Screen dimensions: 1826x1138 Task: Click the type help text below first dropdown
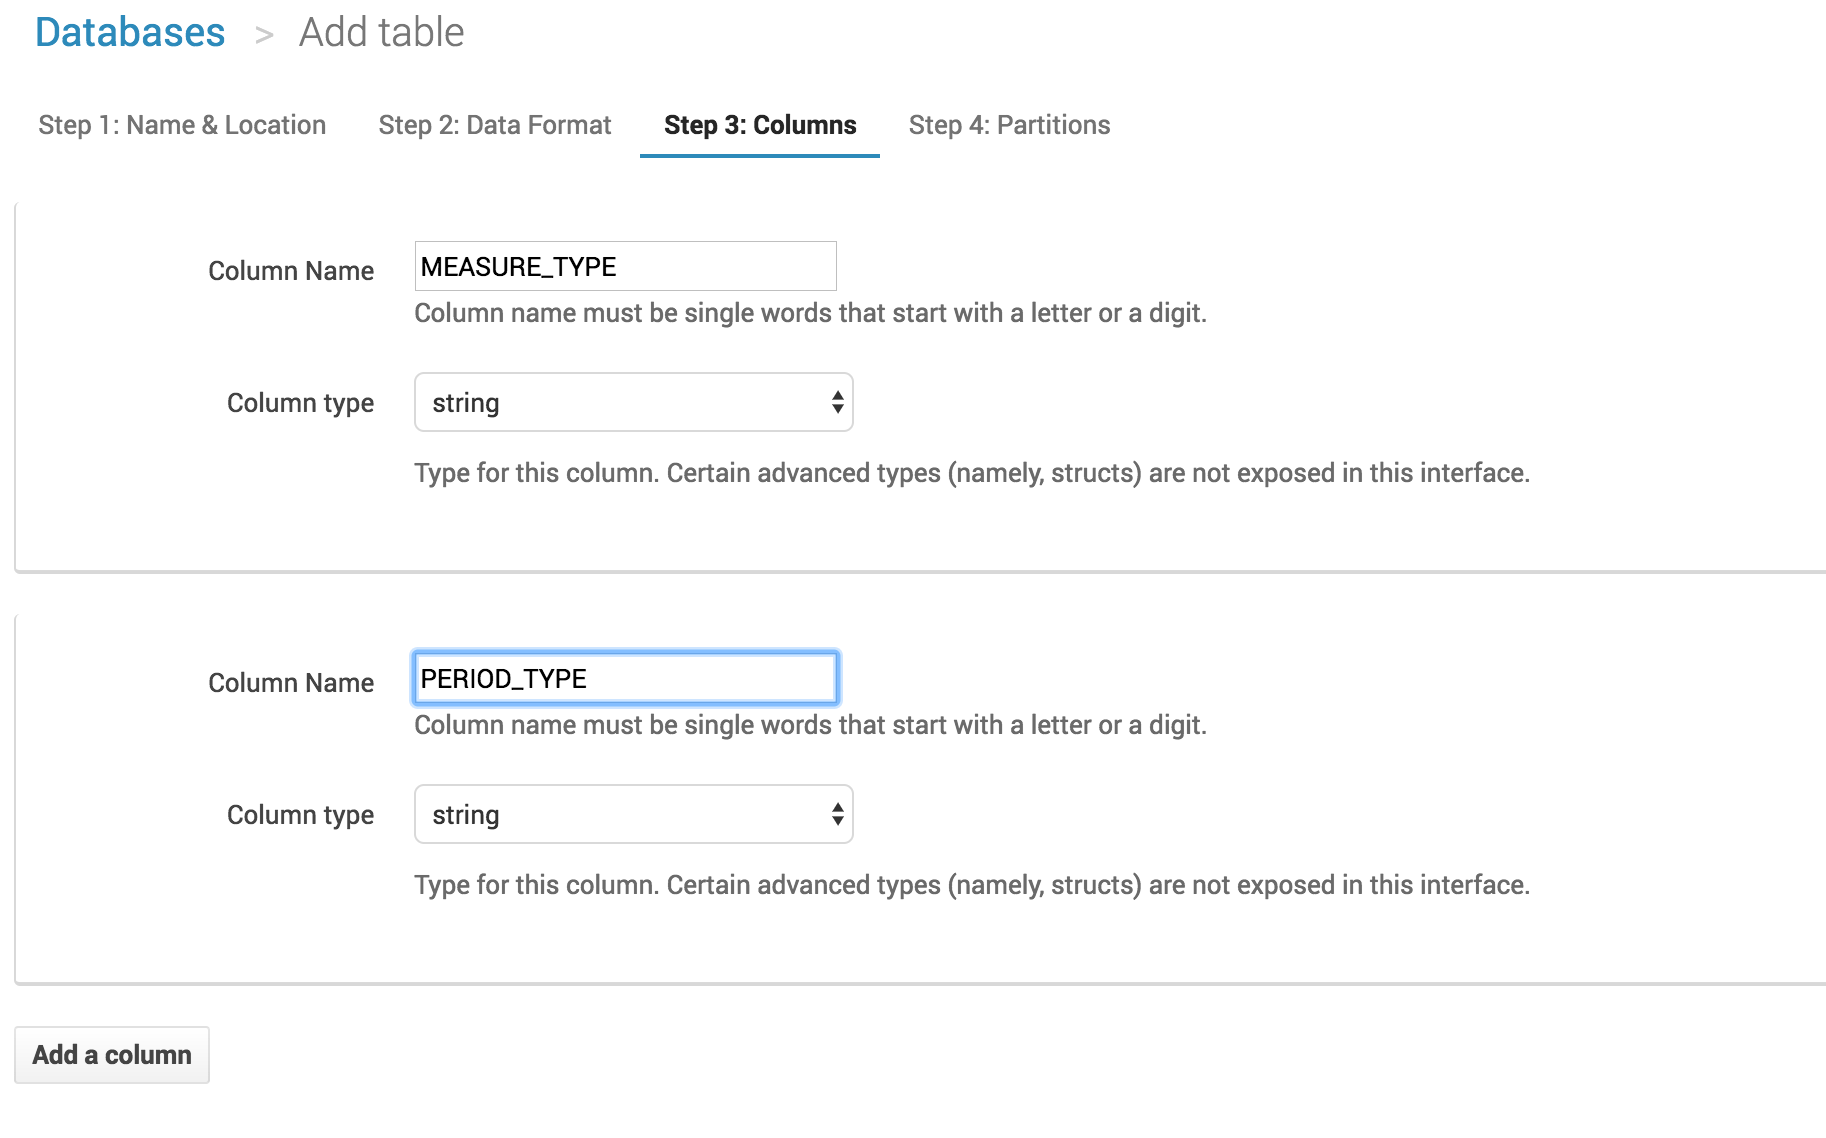click(971, 473)
